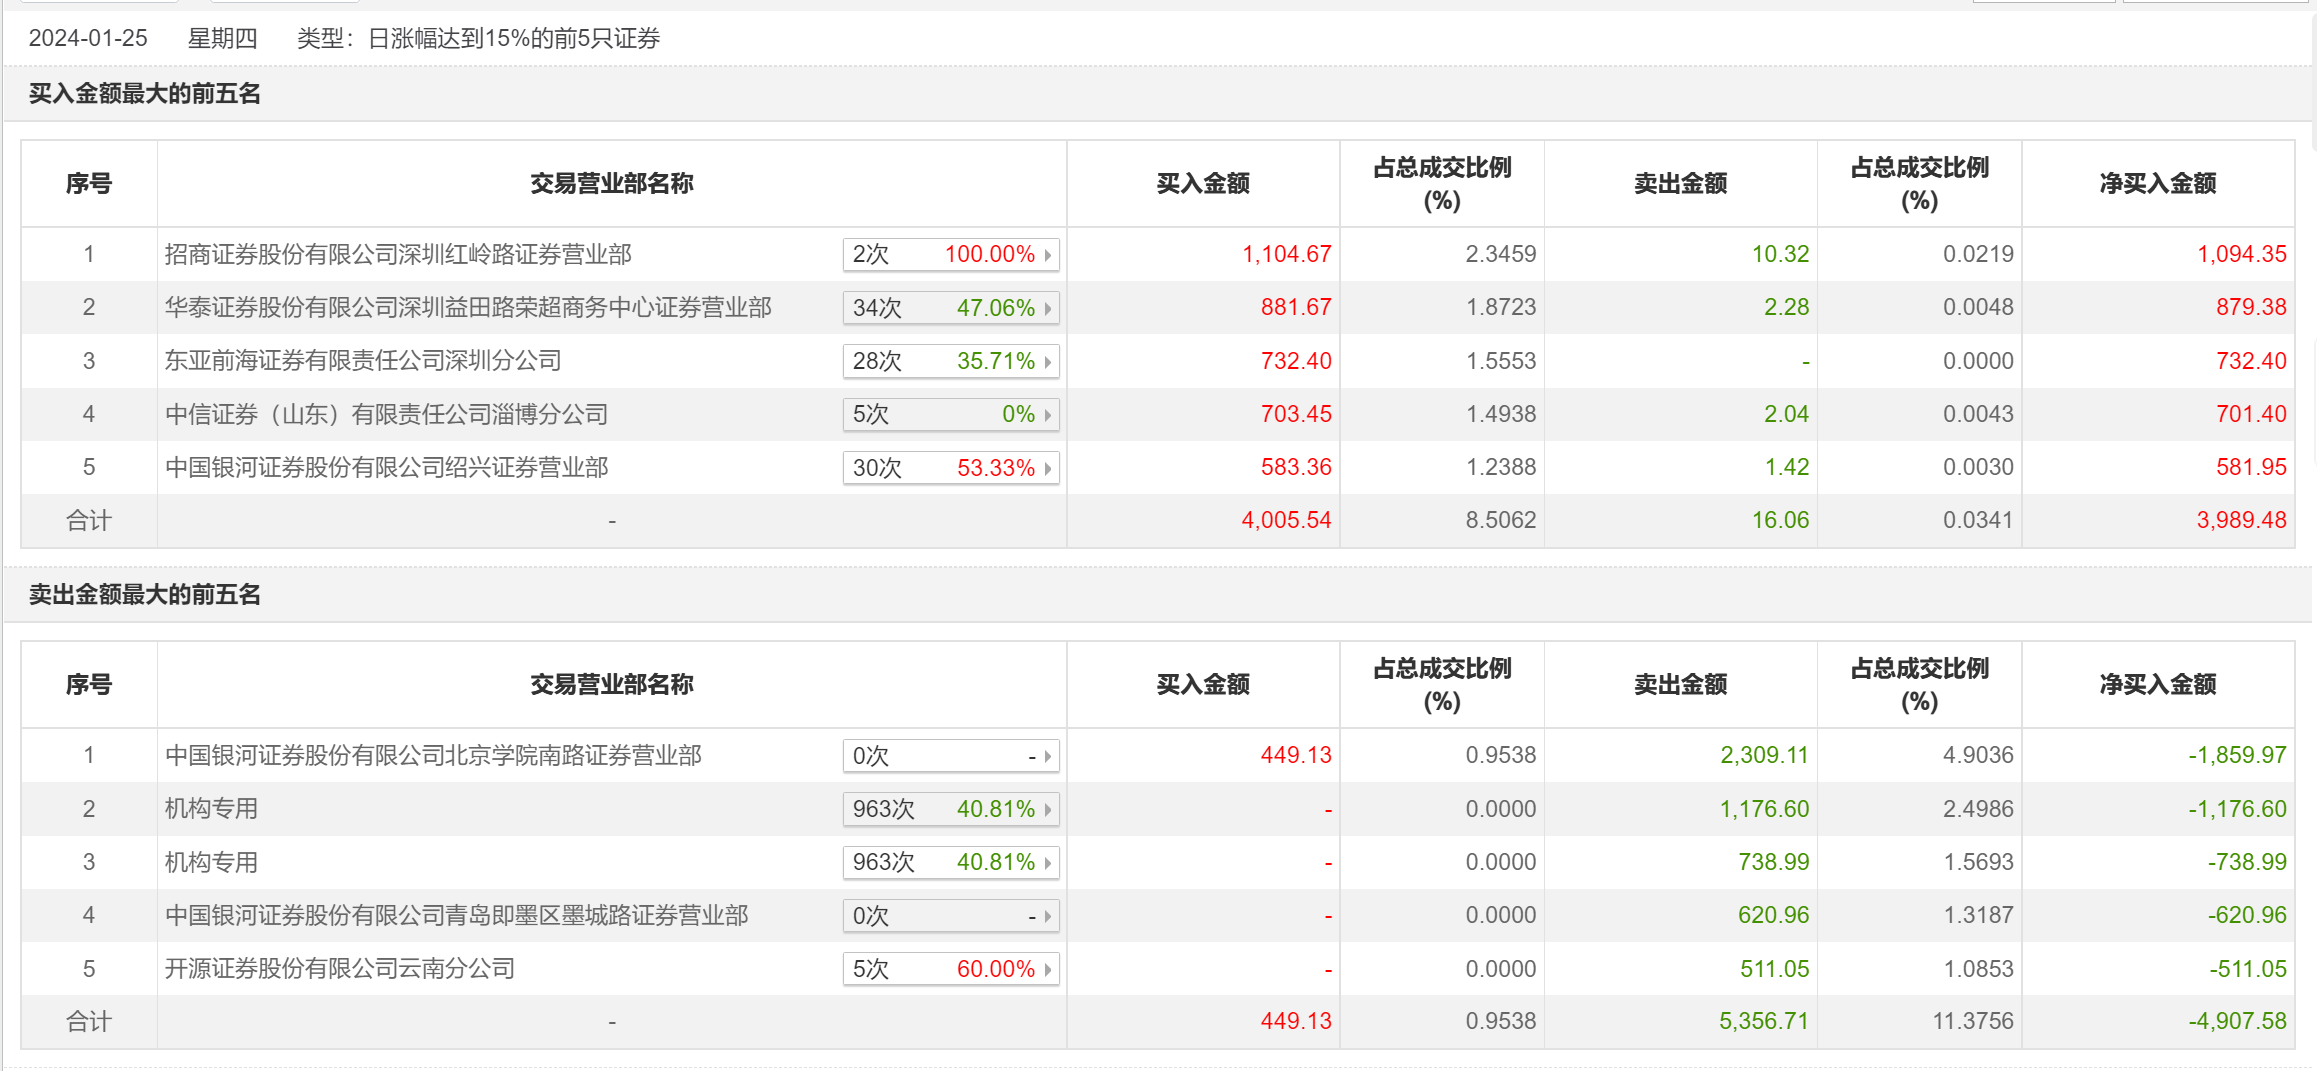Click arrow icon next to 53.33%
This screenshot has height=1071, width=2317.
coord(1048,468)
